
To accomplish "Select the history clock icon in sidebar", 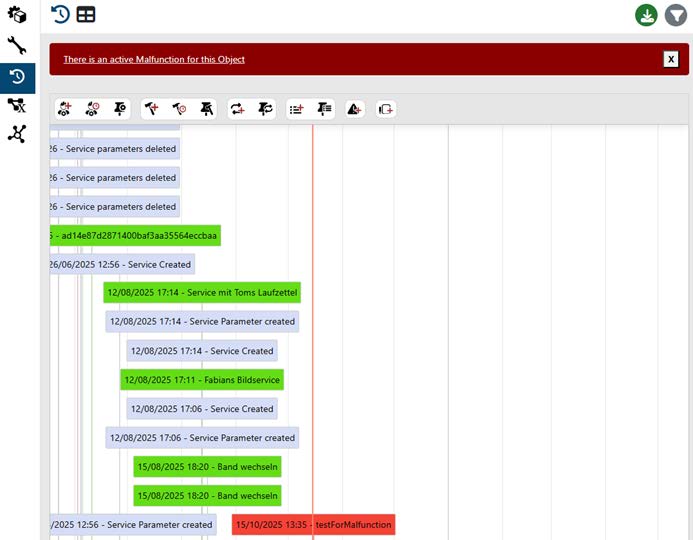I will 17,76.
